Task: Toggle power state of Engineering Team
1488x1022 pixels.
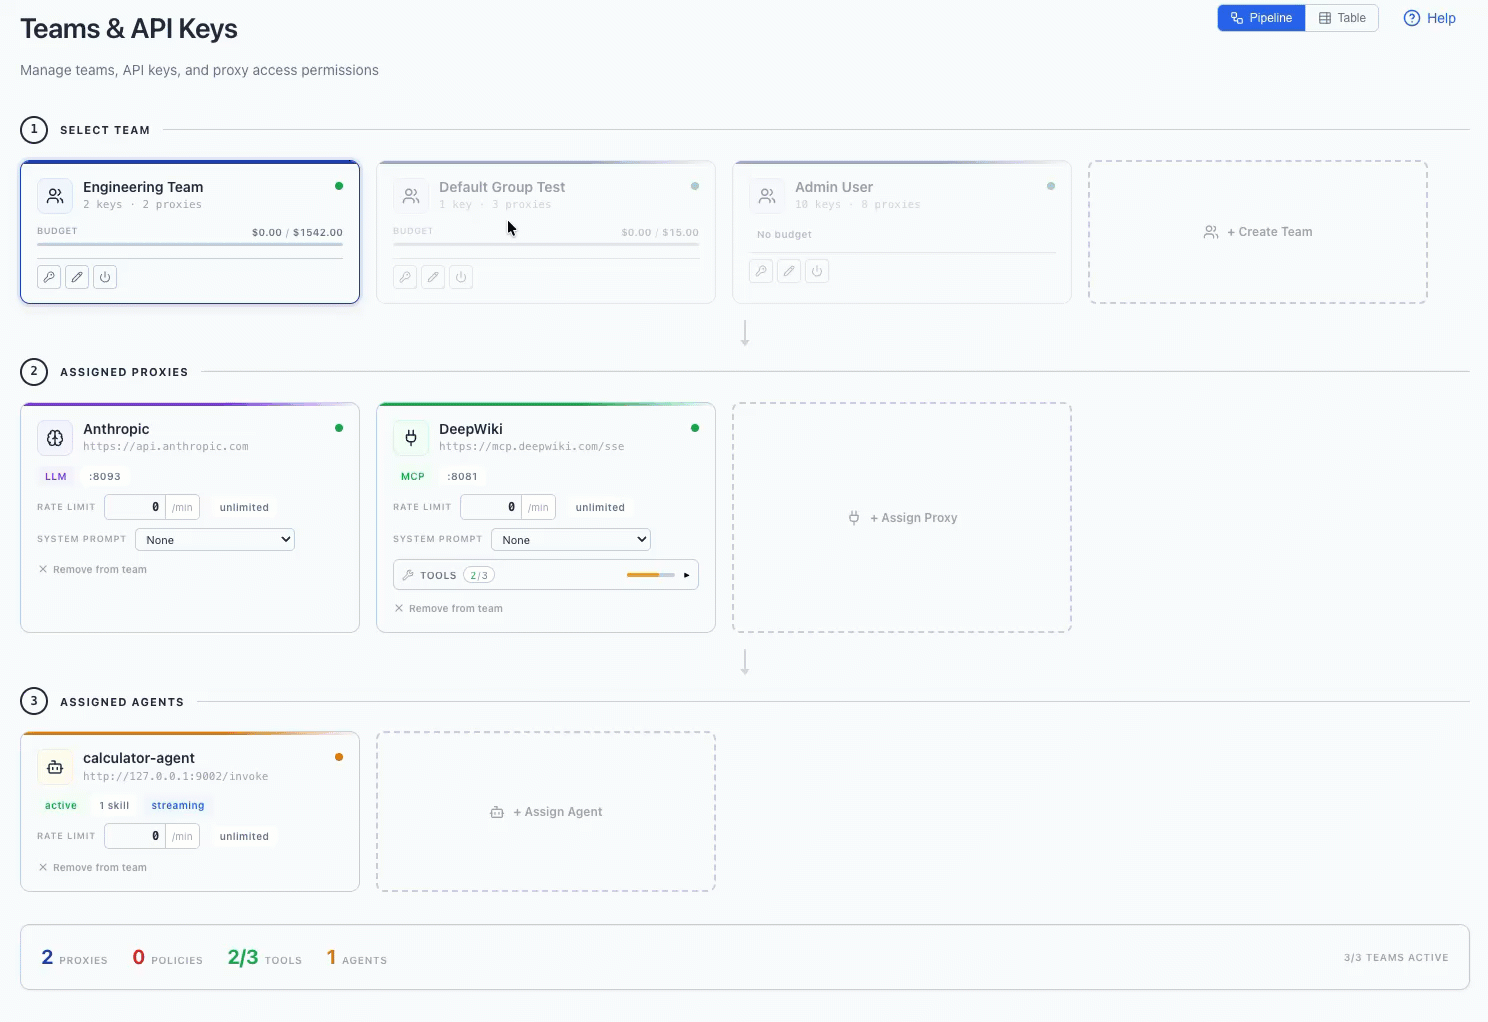Action: [105, 277]
